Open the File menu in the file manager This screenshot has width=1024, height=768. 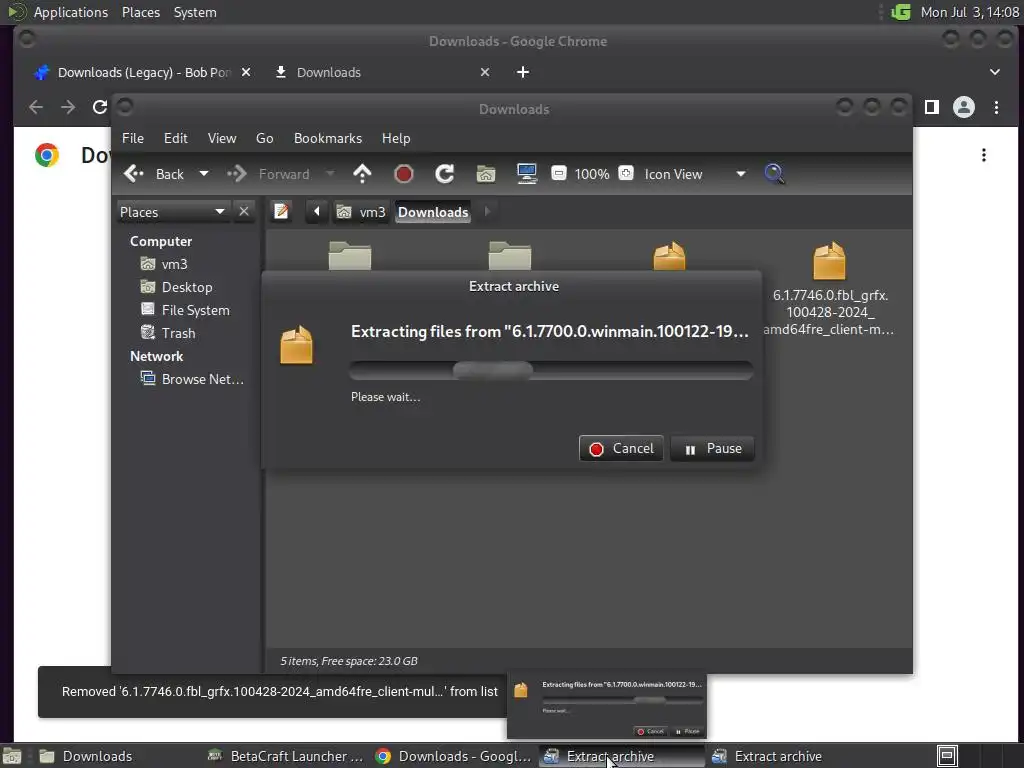tap(133, 138)
